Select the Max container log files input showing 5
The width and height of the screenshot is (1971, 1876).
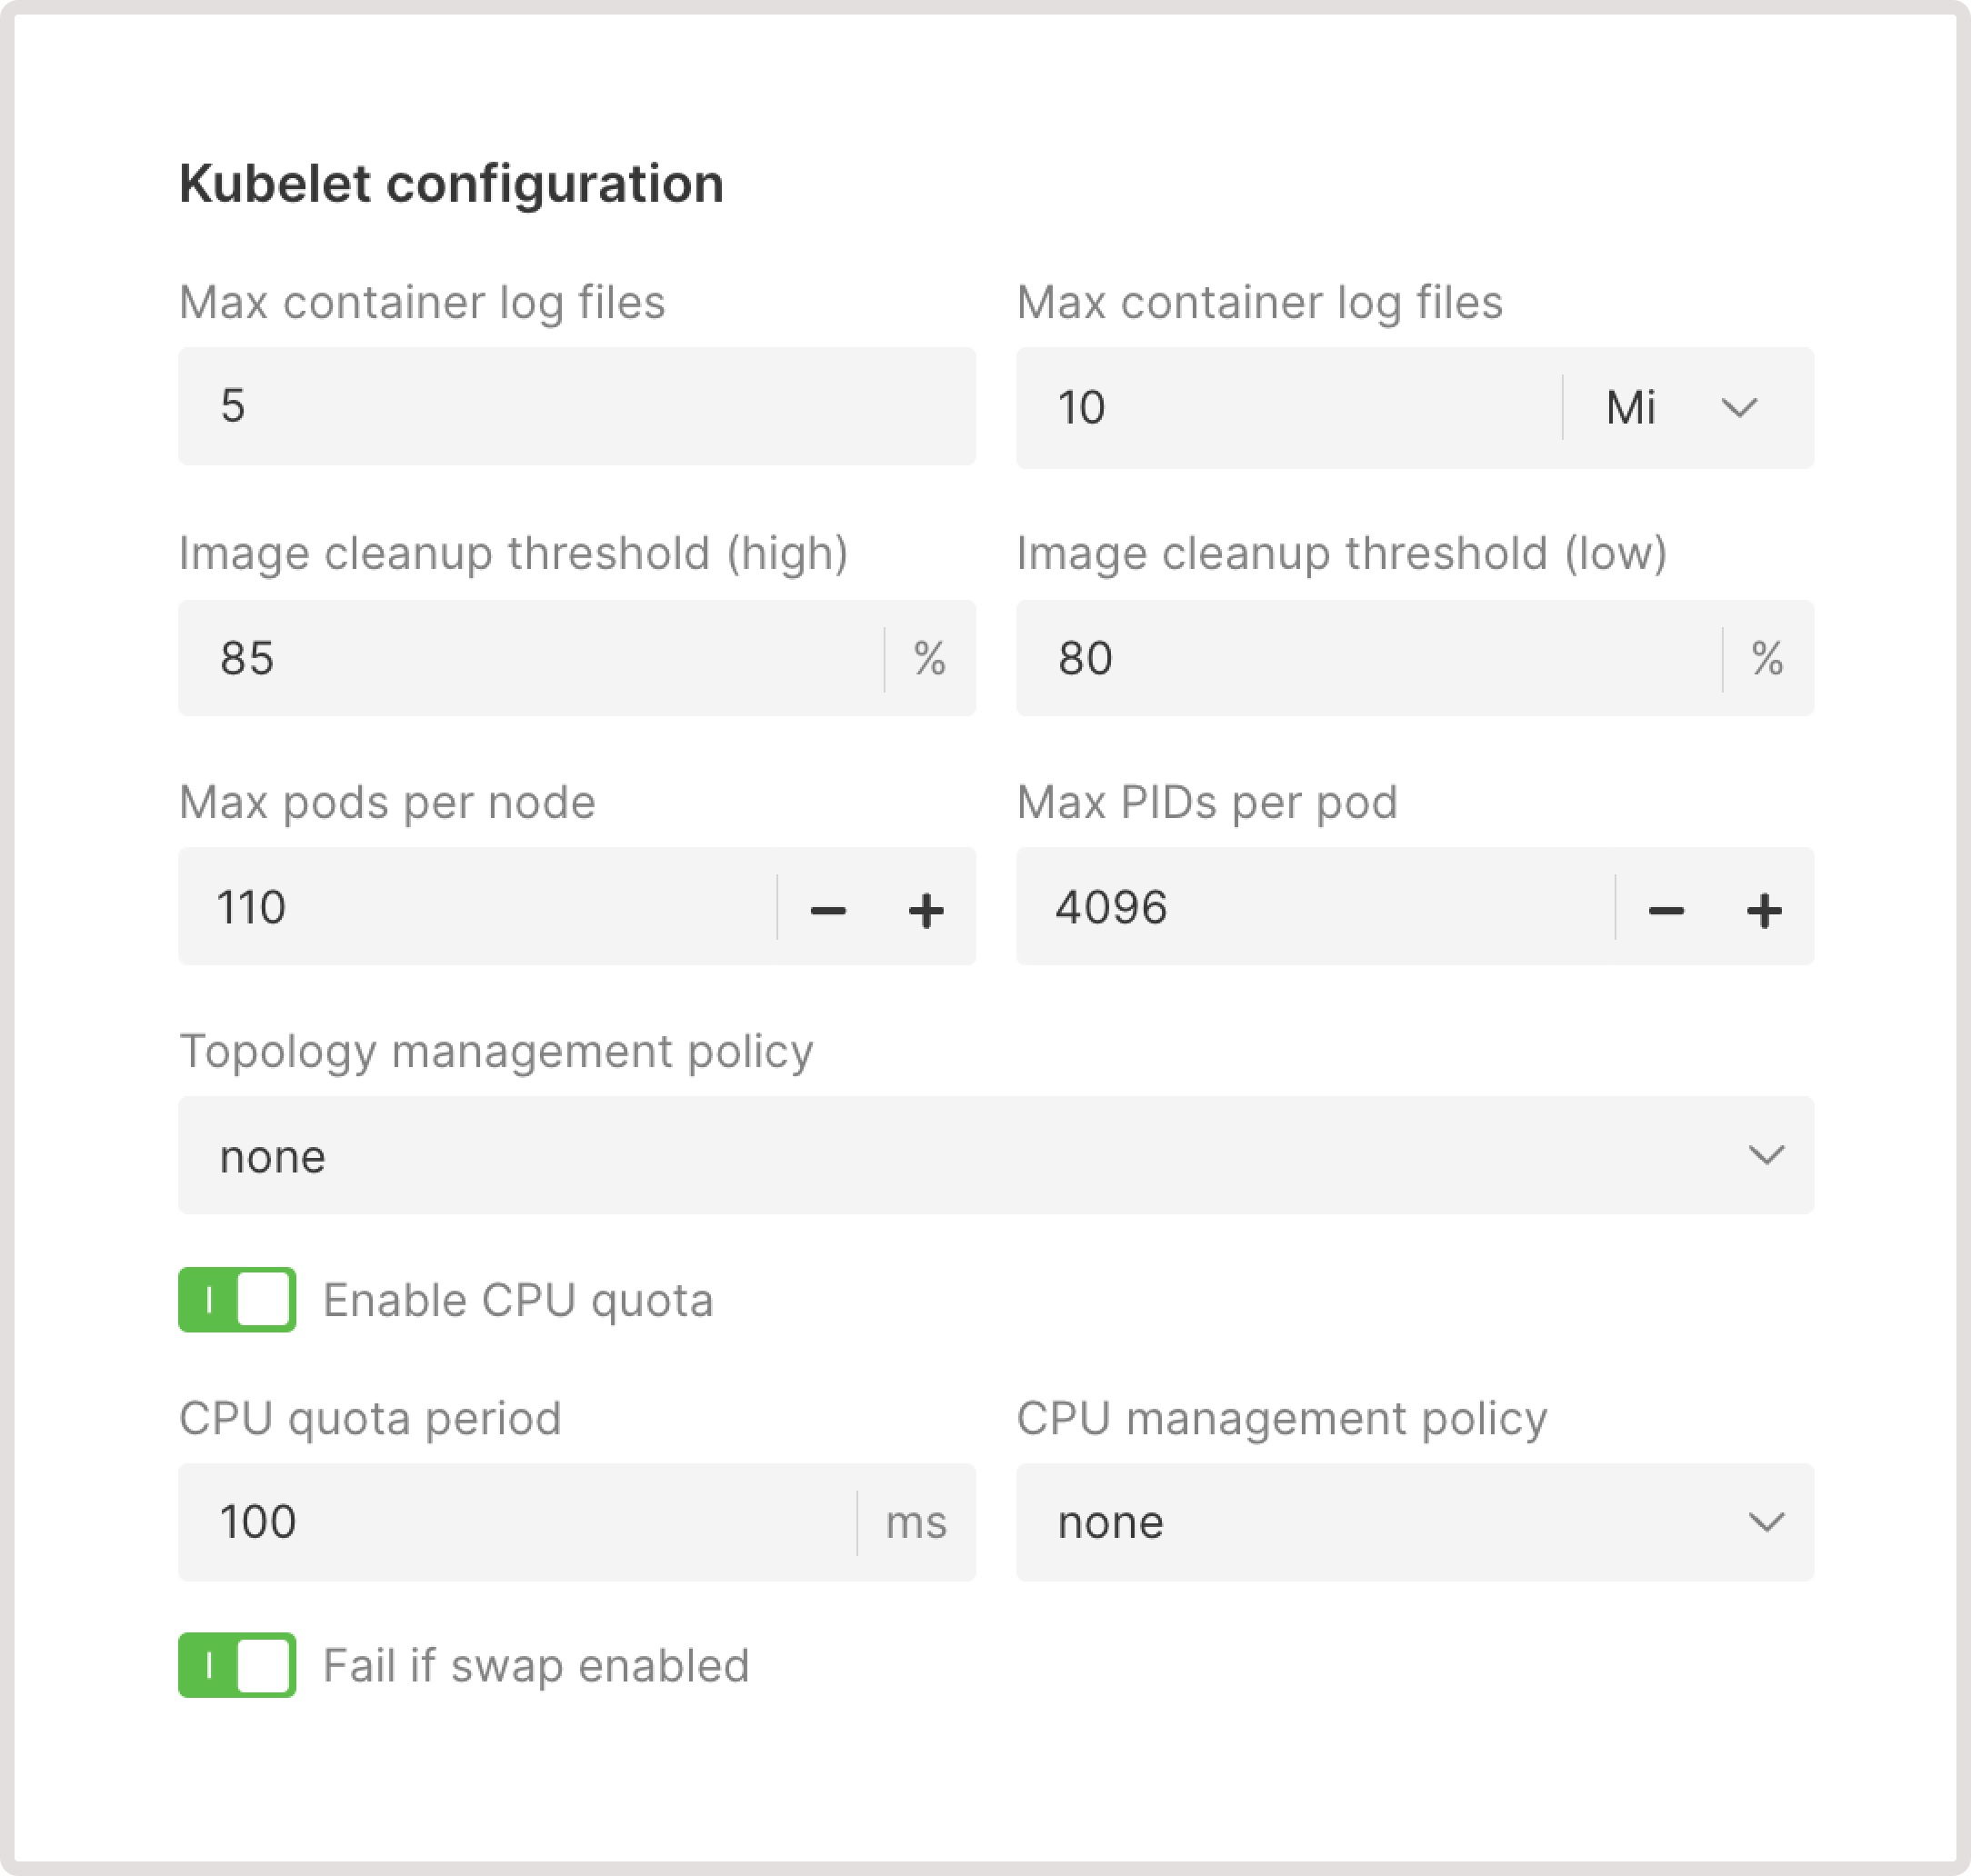[x=500, y=407]
